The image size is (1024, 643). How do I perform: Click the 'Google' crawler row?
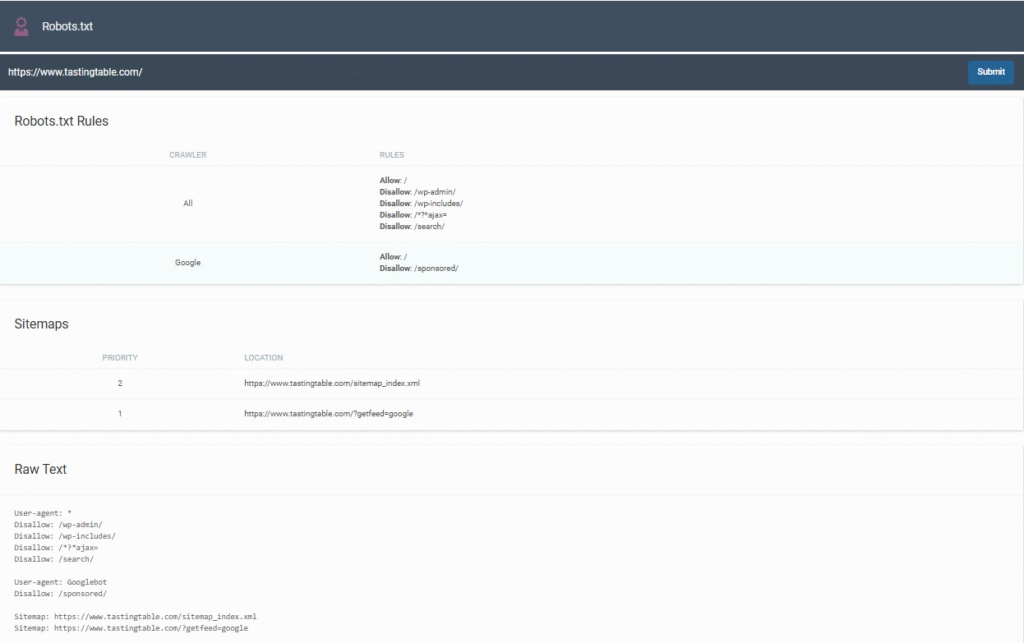188,263
